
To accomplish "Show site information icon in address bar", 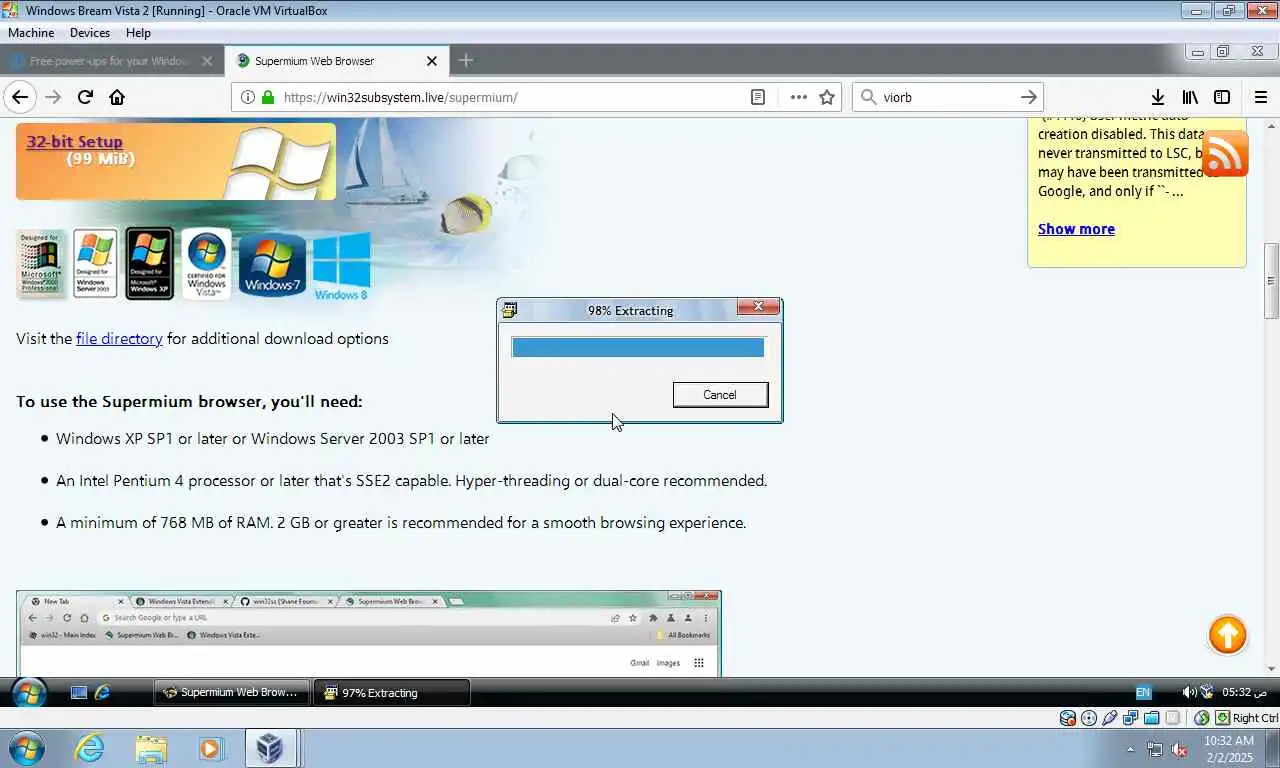I will click(x=247, y=97).
